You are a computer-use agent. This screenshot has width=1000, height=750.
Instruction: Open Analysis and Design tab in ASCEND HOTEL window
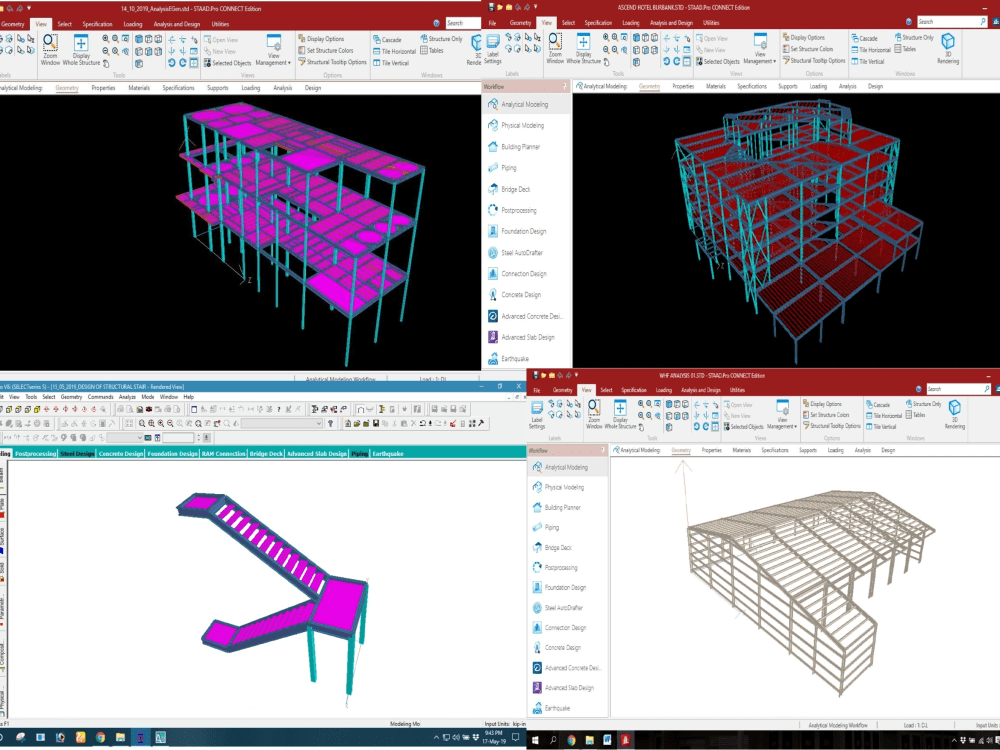671,23
